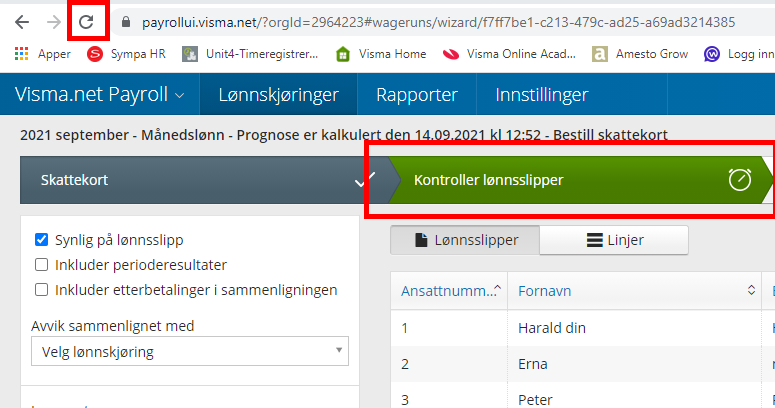Image resolution: width=775 pixels, height=408 pixels.
Task: Click the browser forward arrow
Action: [54, 22]
